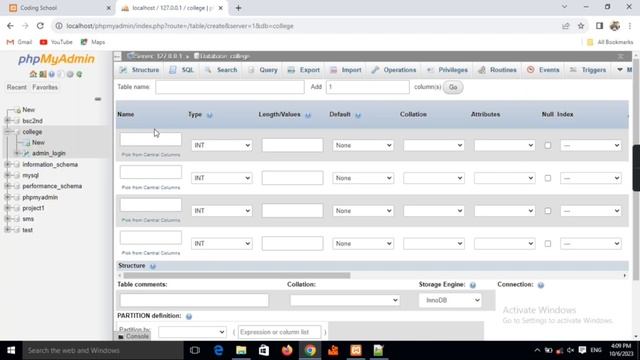Image resolution: width=640 pixels, height=360 pixels.
Task: Open the Triggers tab
Action: pyautogui.click(x=588, y=70)
